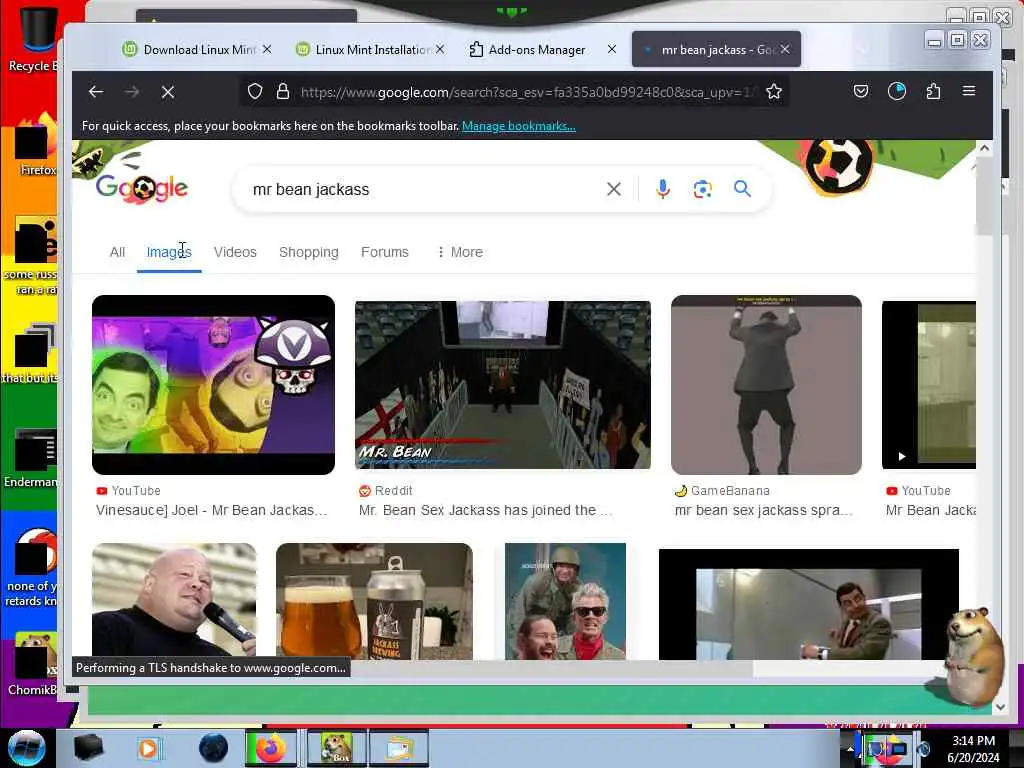Open the GameBanana spray image thumbnail
The width and height of the screenshot is (1024, 768).
coord(766,385)
